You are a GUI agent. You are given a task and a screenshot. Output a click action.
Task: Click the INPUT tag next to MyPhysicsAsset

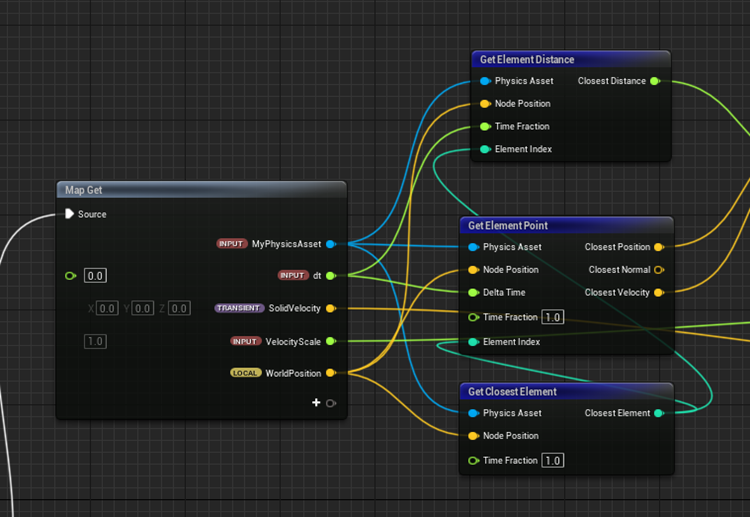coord(232,244)
